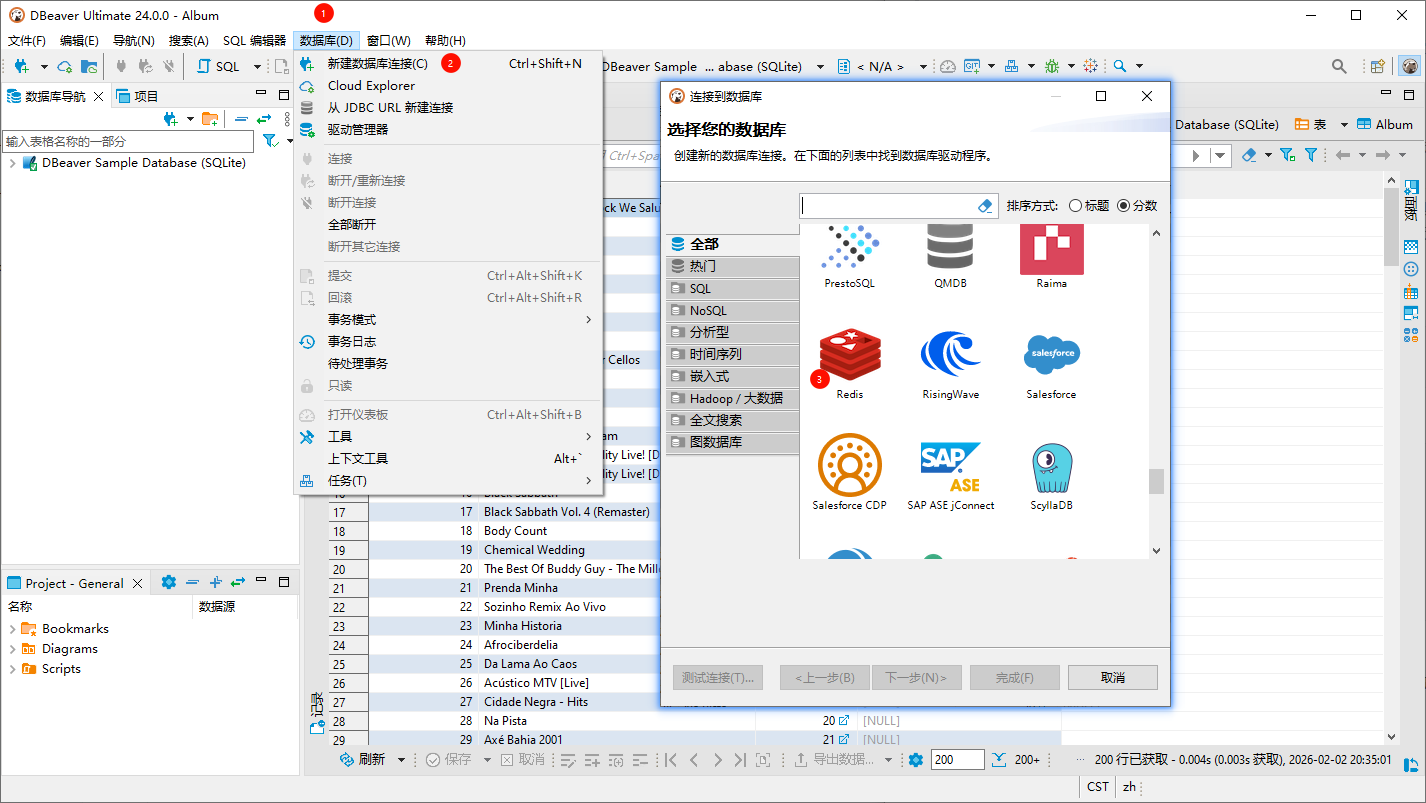The width and height of the screenshot is (1426, 803).
Task: Open the 刷新 dropdown arrow
Action: pos(401,760)
